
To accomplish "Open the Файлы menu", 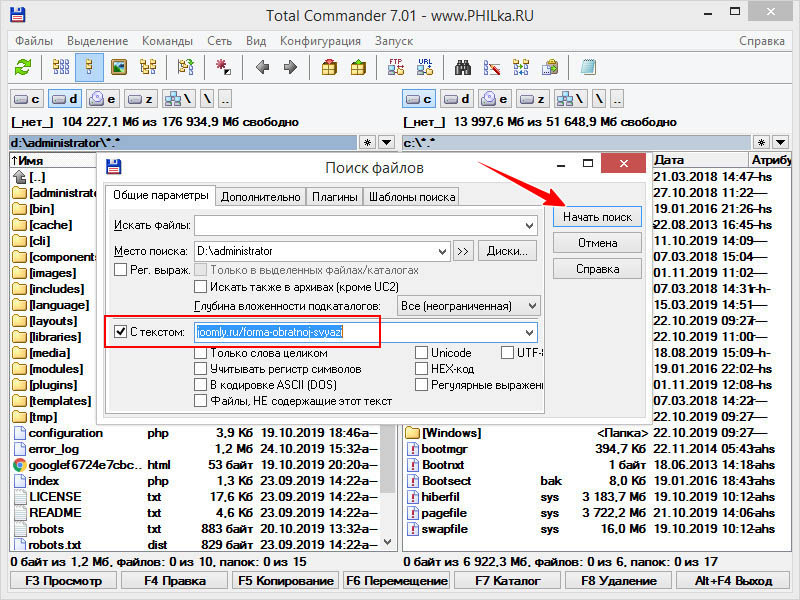I will pyautogui.click(x=34, y=41).
